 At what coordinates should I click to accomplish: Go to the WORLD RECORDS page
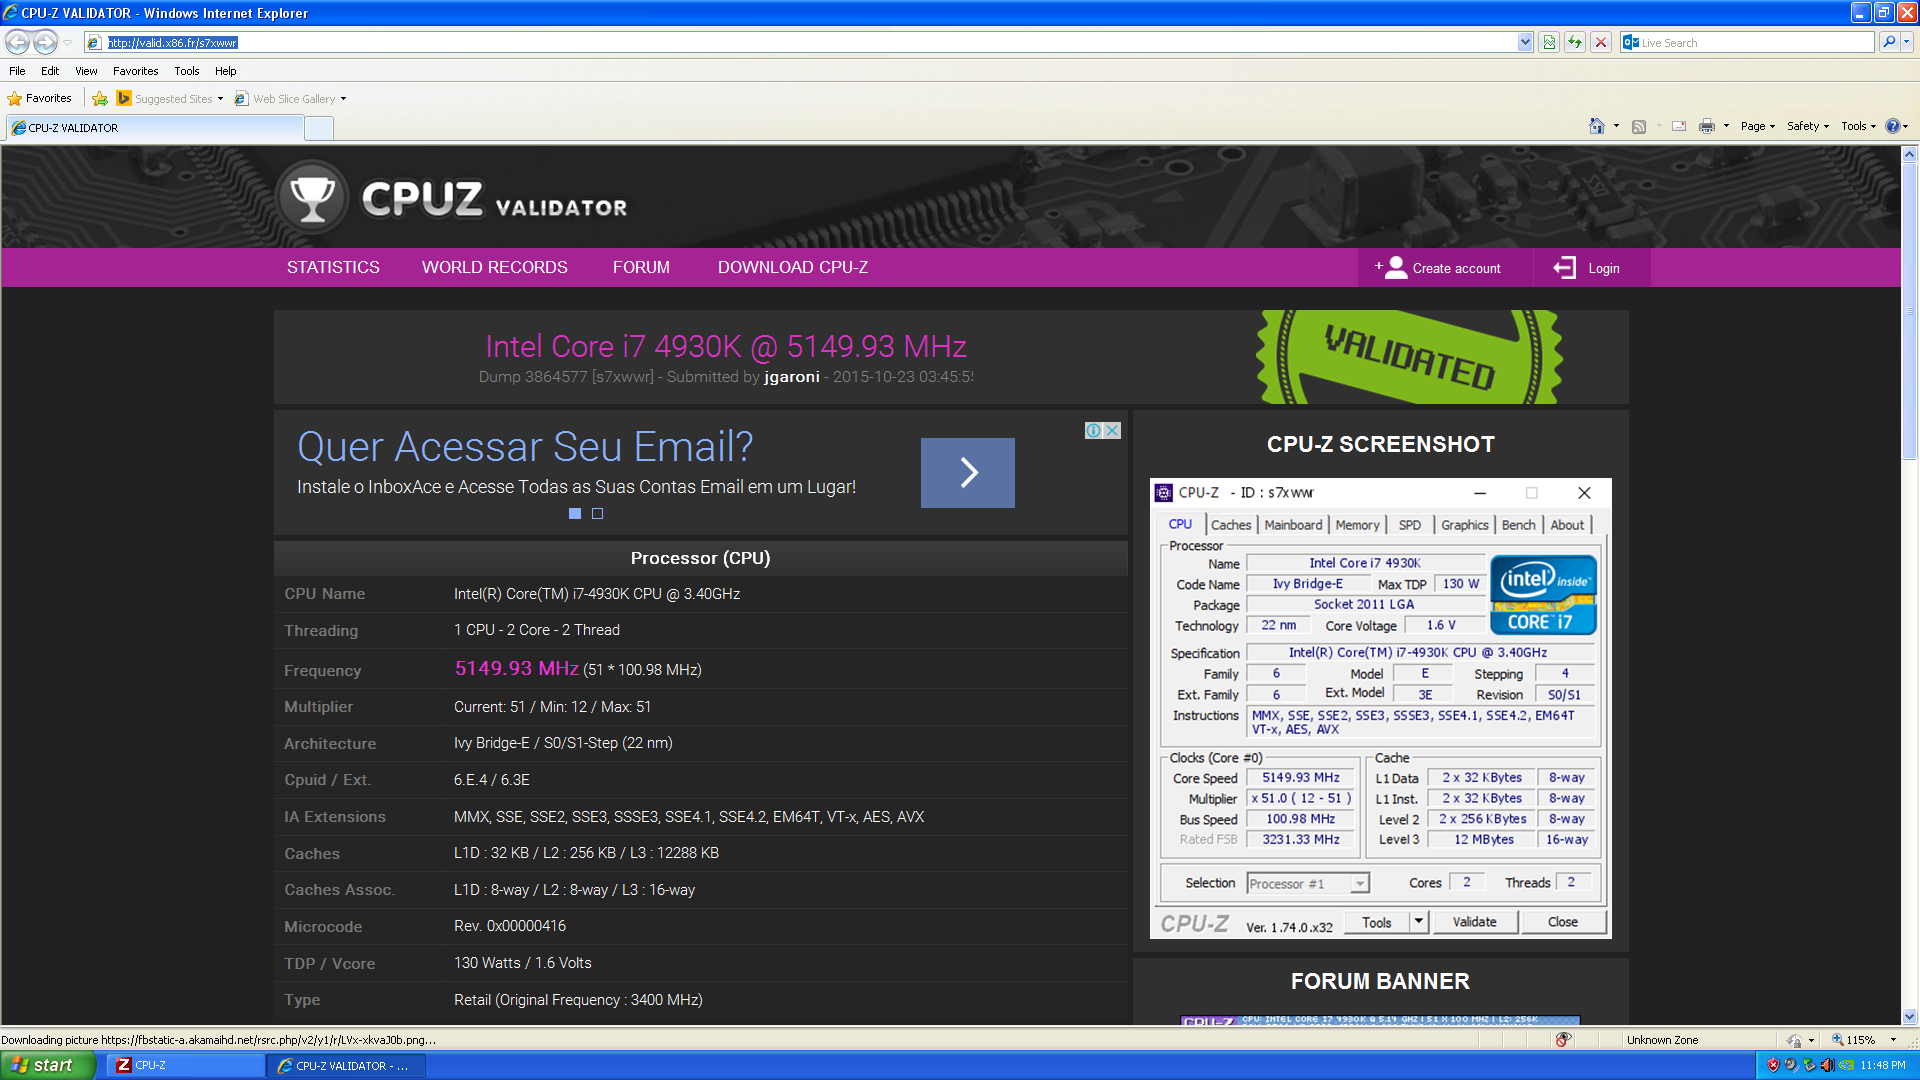[x=494, y=267]
